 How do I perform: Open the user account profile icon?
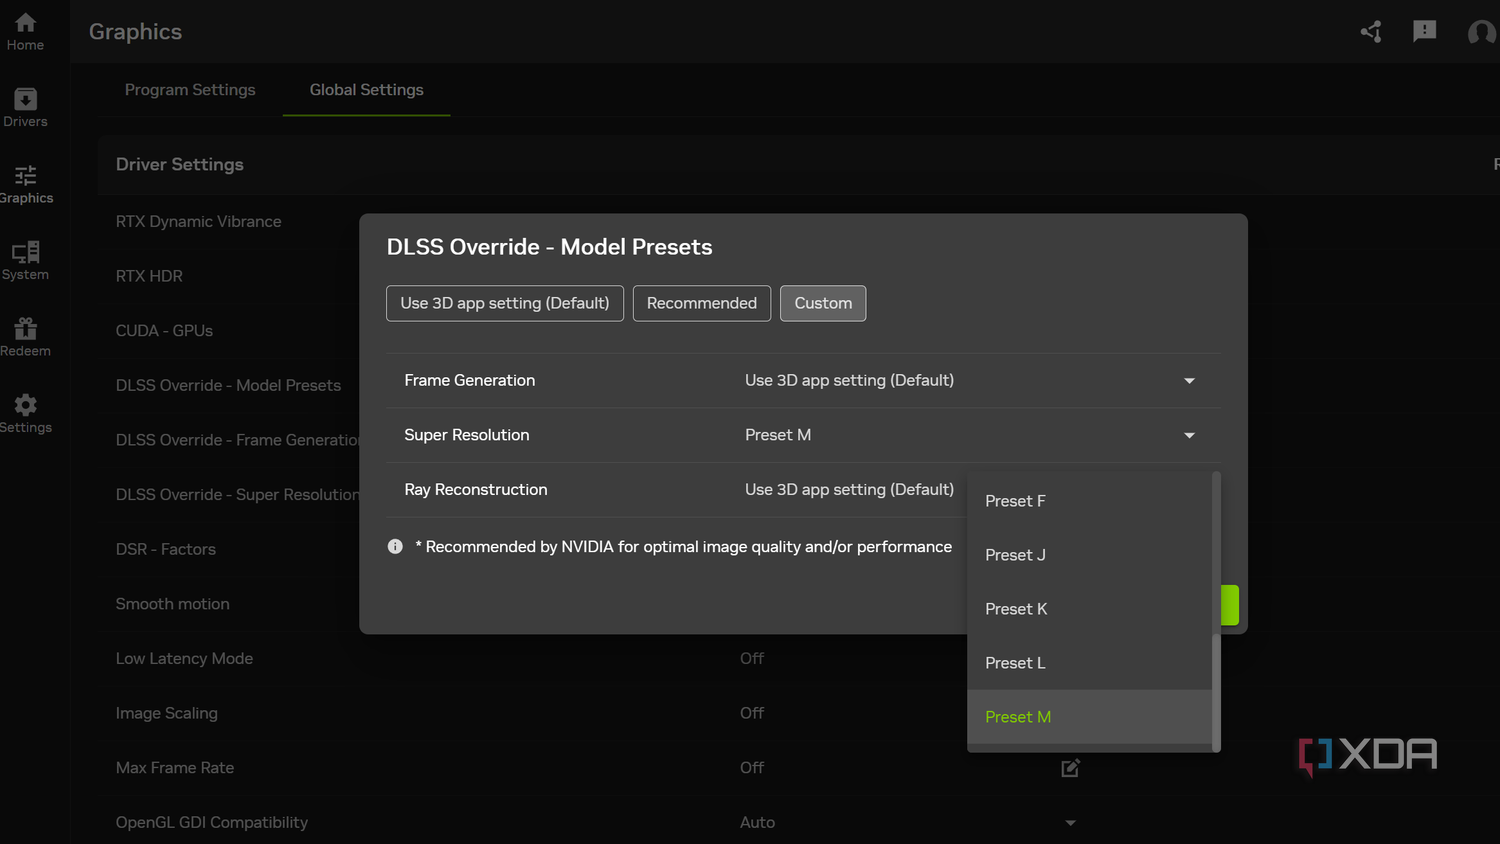pyautogui.click(x=1481, y=32)
